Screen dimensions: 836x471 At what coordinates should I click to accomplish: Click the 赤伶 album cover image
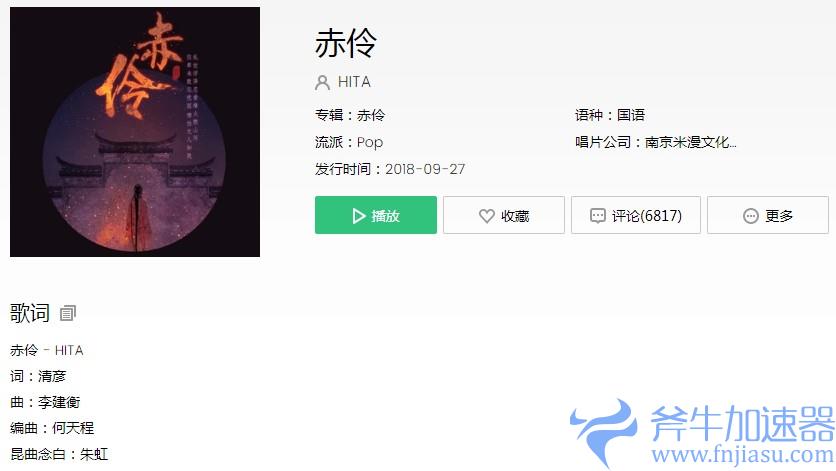135,132
